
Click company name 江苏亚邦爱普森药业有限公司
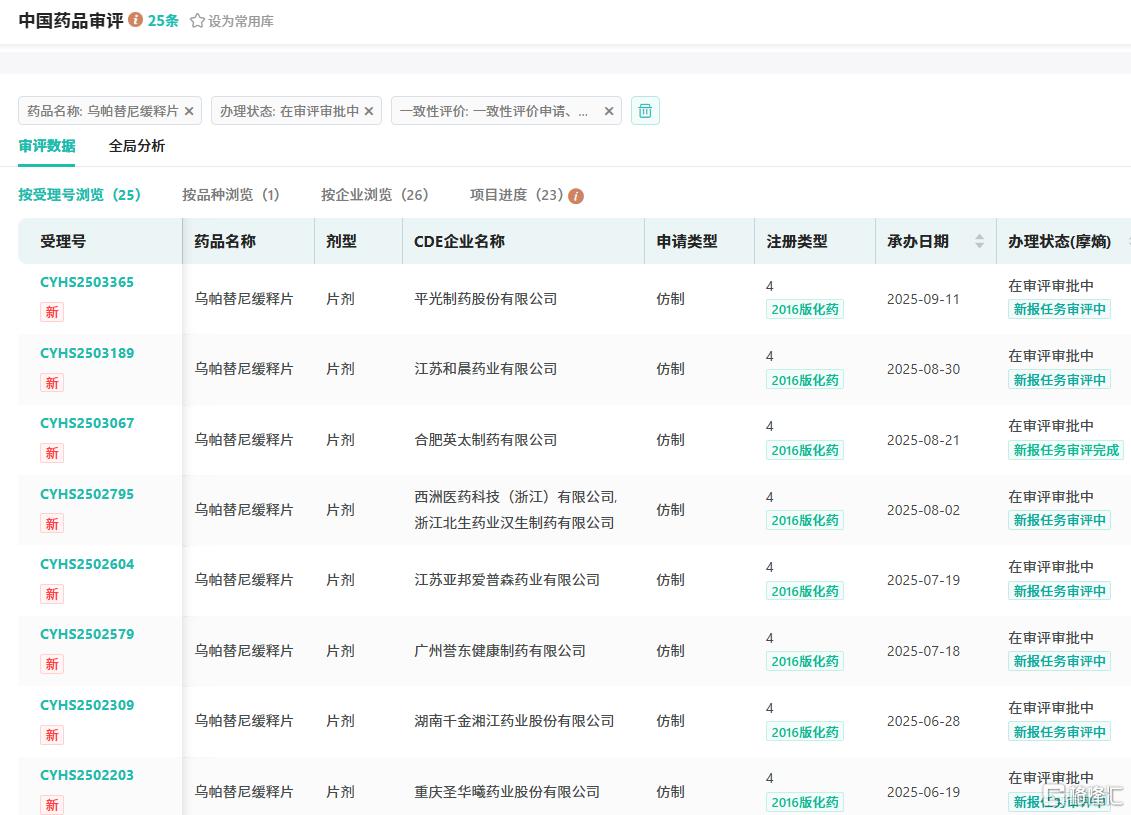coord(507,580)
